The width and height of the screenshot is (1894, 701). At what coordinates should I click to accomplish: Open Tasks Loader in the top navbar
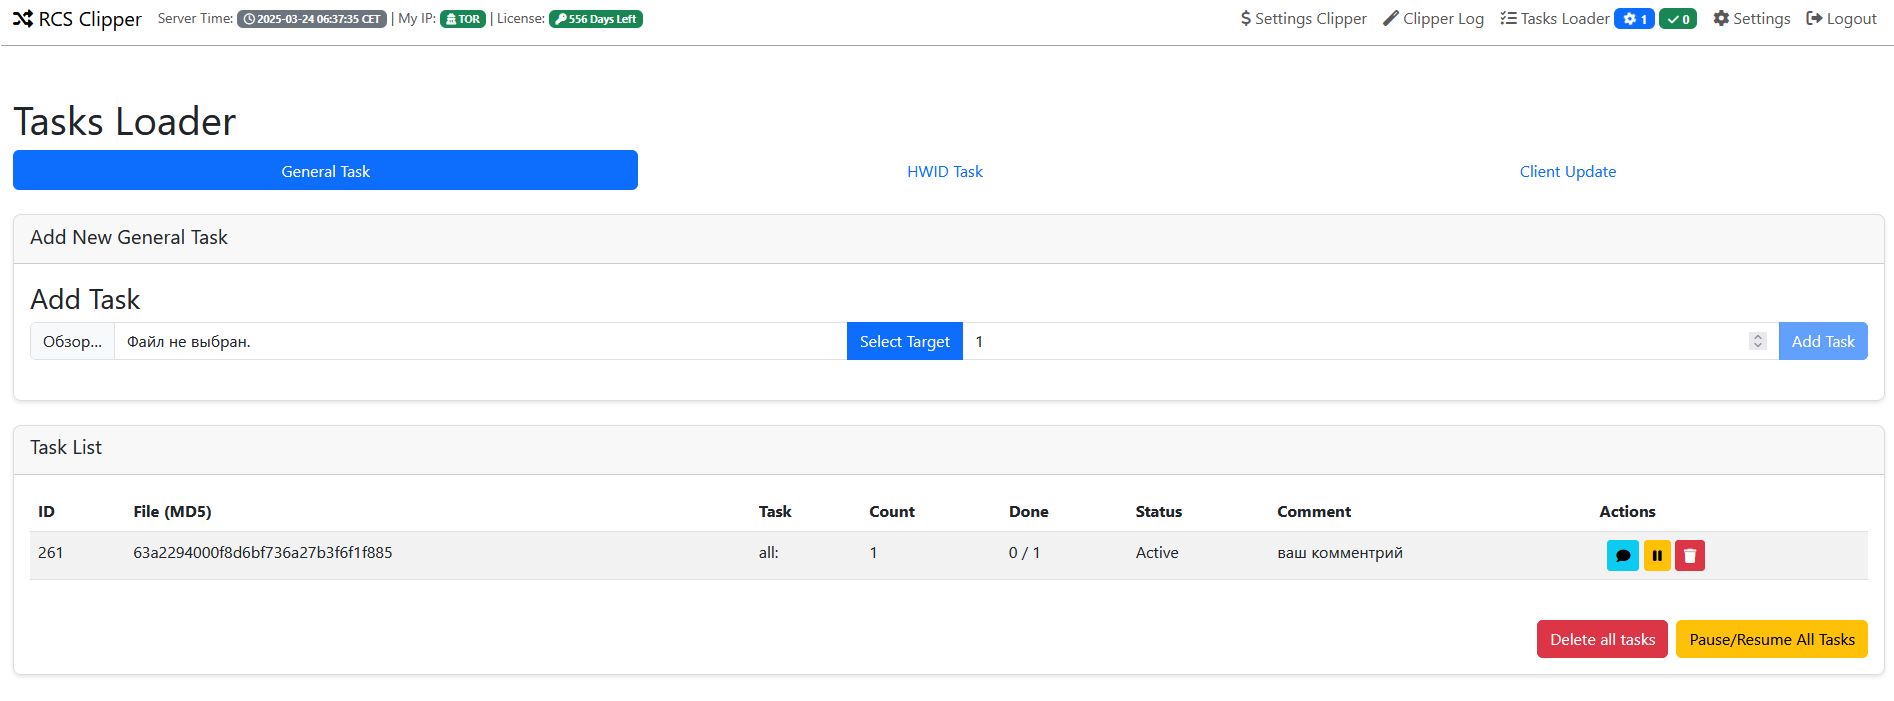tap(1555, 19)
